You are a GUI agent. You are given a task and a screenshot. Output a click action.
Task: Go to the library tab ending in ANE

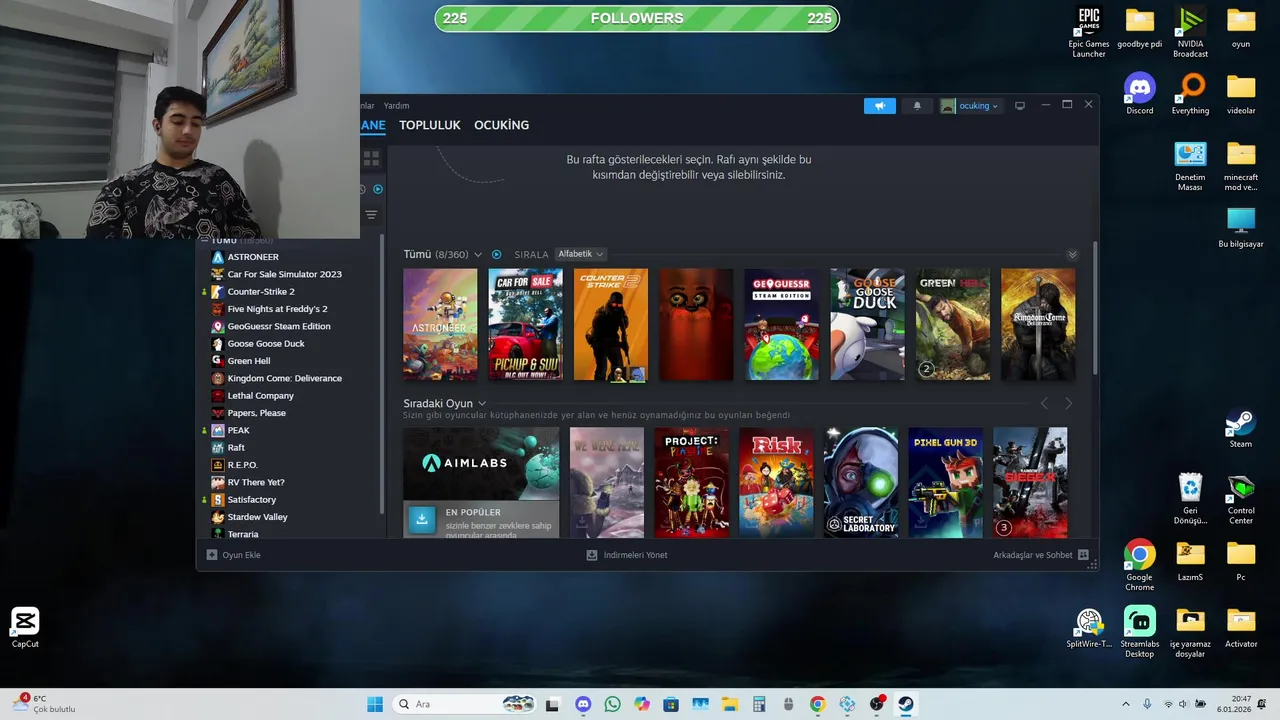tap(373, 125)
